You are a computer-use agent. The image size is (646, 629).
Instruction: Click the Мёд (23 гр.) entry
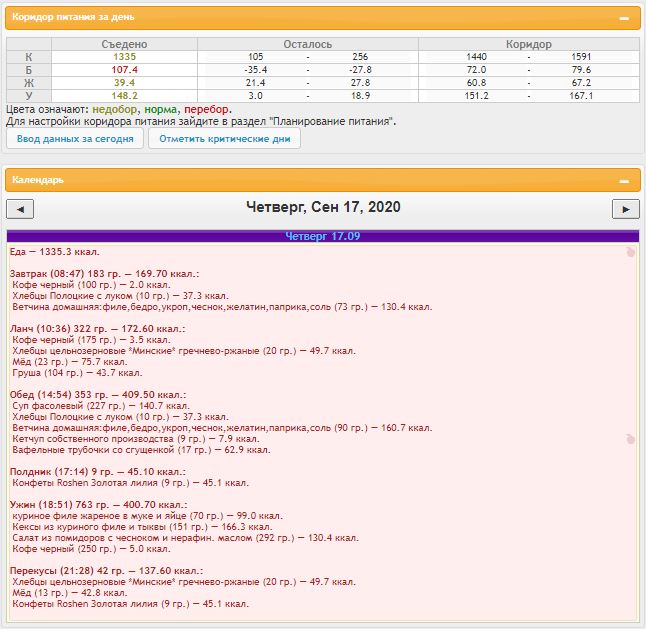tap(70, 362)
